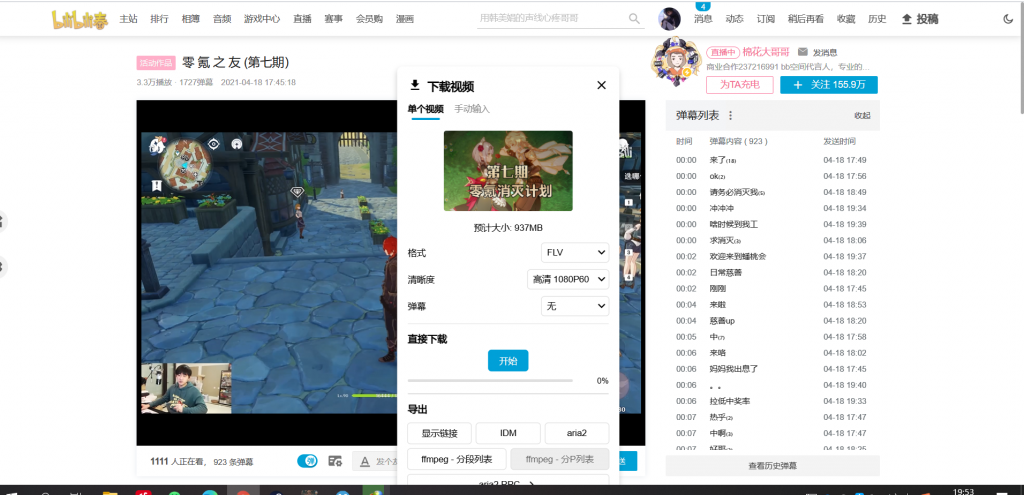Click the danmaku font style A icon
1024x495 pixels.
[x=365, y=461]
